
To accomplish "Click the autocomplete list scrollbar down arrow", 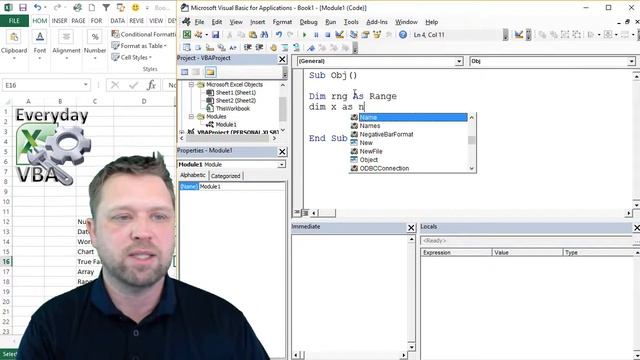I will pyautogui.click(x=472, y=168).
